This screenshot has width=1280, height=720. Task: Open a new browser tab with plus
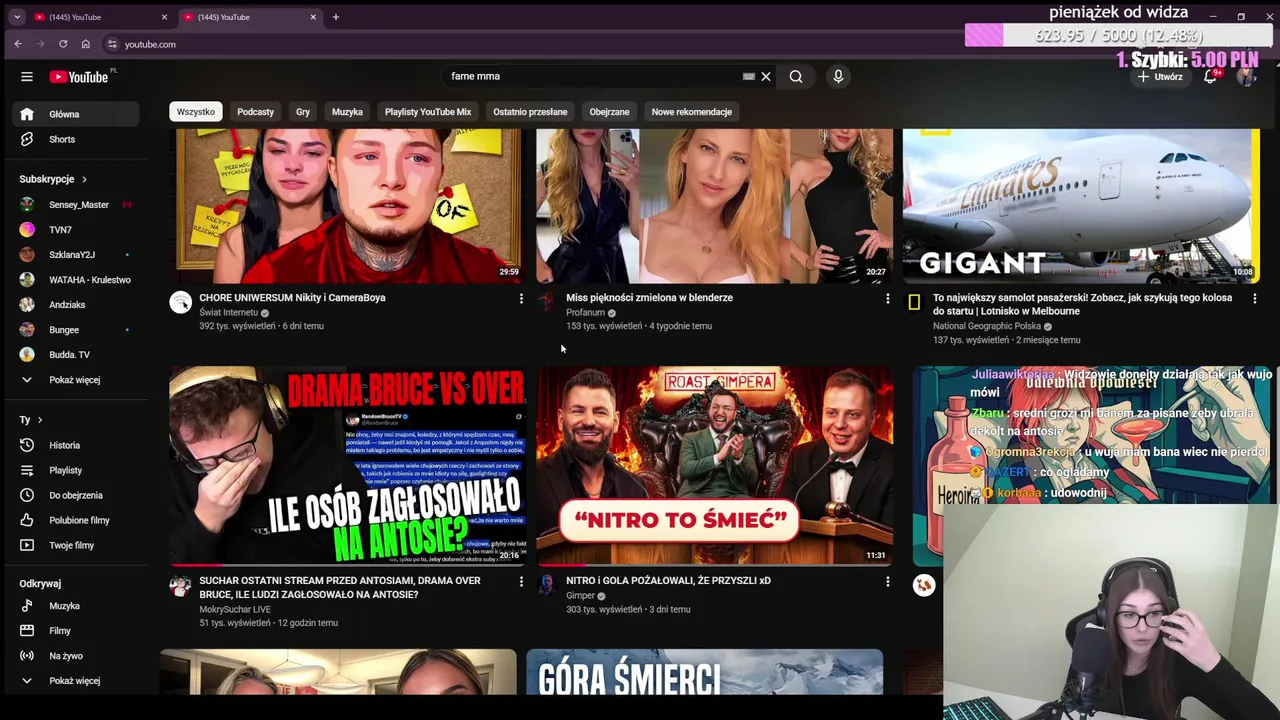tap(336, 17)
